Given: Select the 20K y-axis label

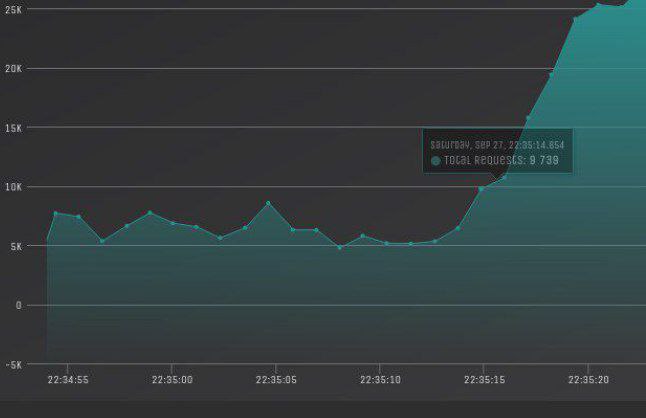Looking at the screenshot, I should tap(13, 69).
